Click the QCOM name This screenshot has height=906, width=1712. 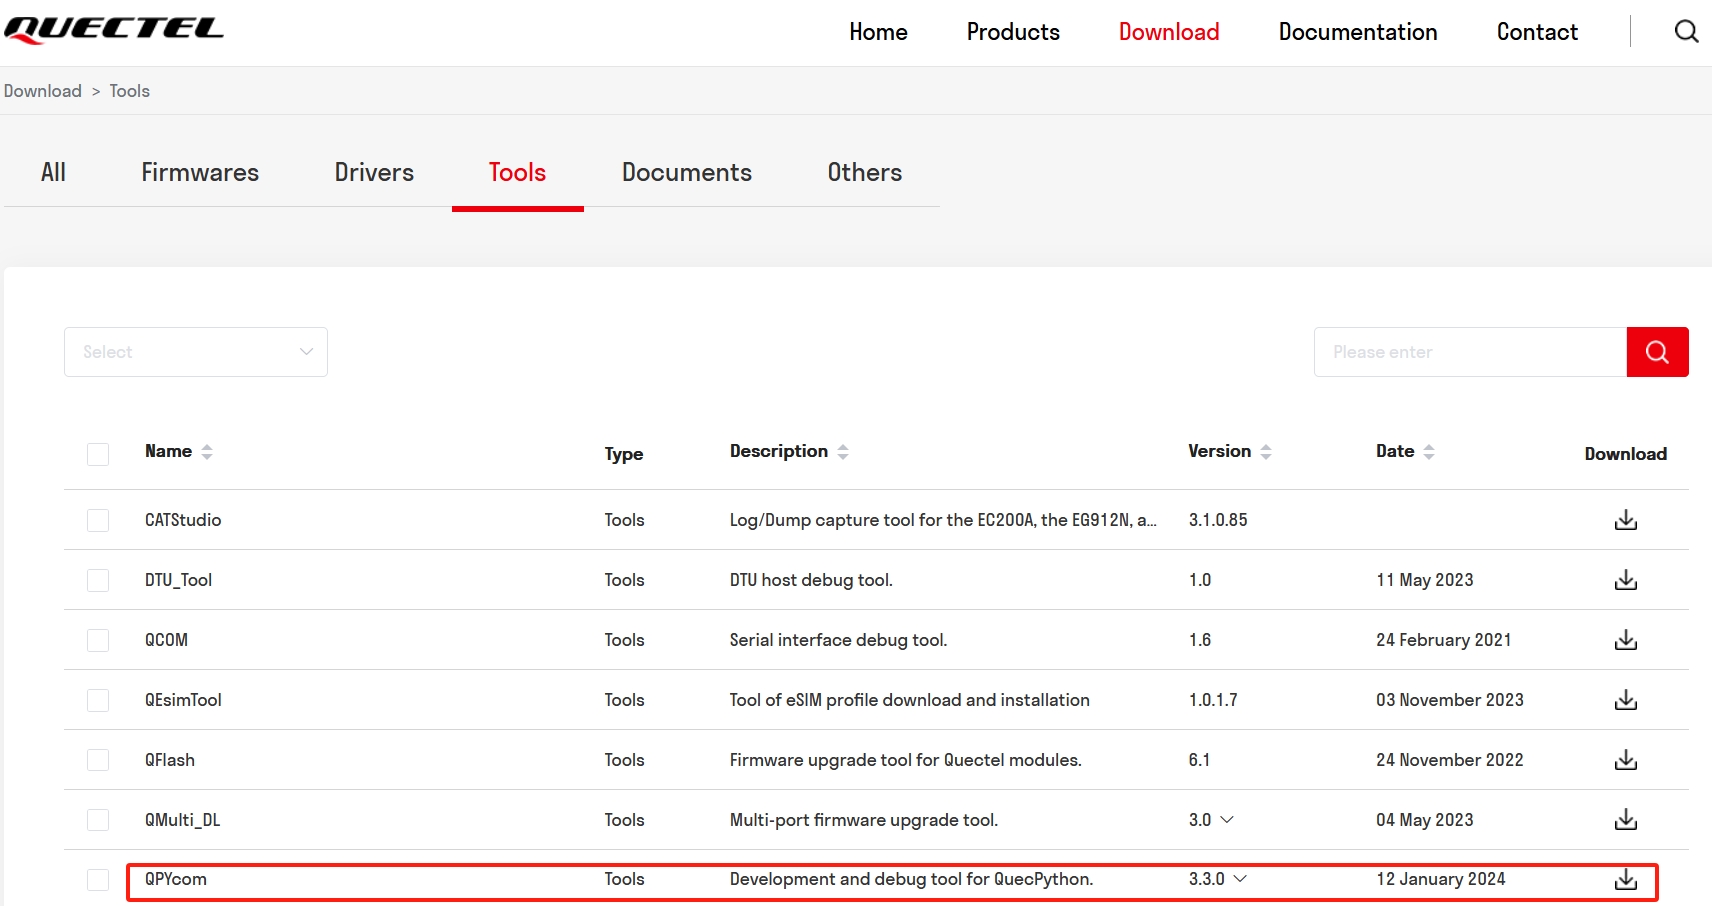pos(166,640)
